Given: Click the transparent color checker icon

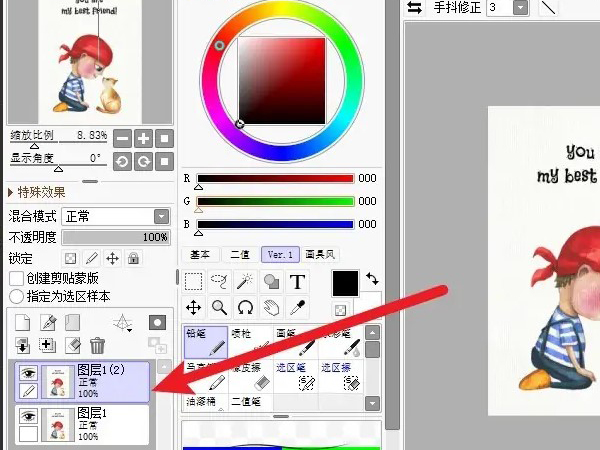Looking at the screenshot, I should click(340, 310).
